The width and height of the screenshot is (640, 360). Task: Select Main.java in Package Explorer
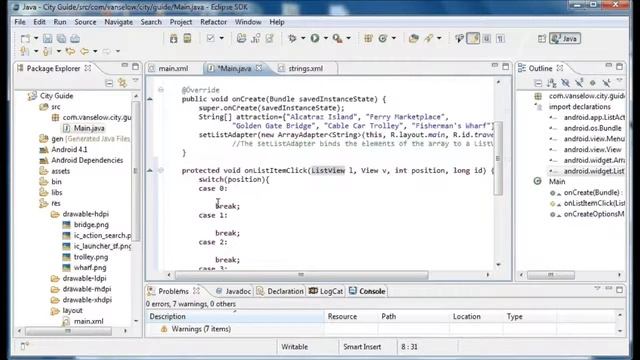(x=89, y=128)
